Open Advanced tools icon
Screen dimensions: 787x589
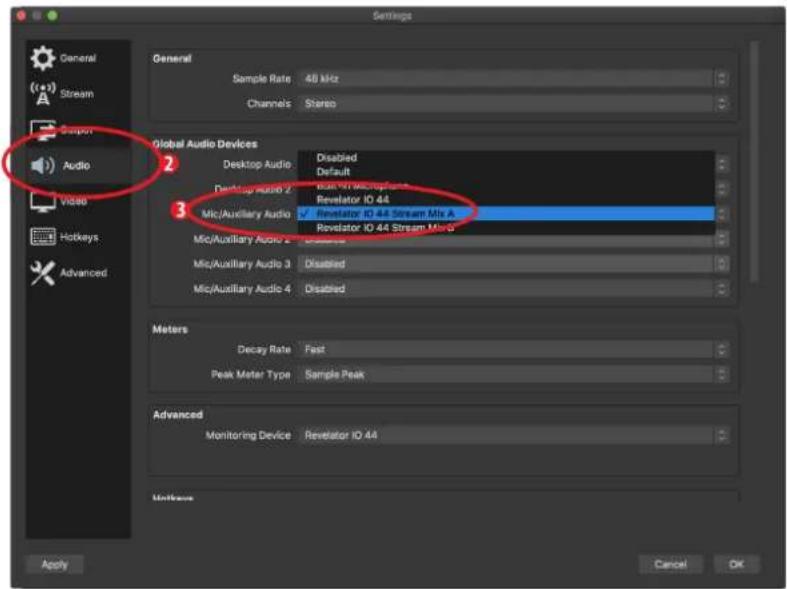[x=43, y=272]
